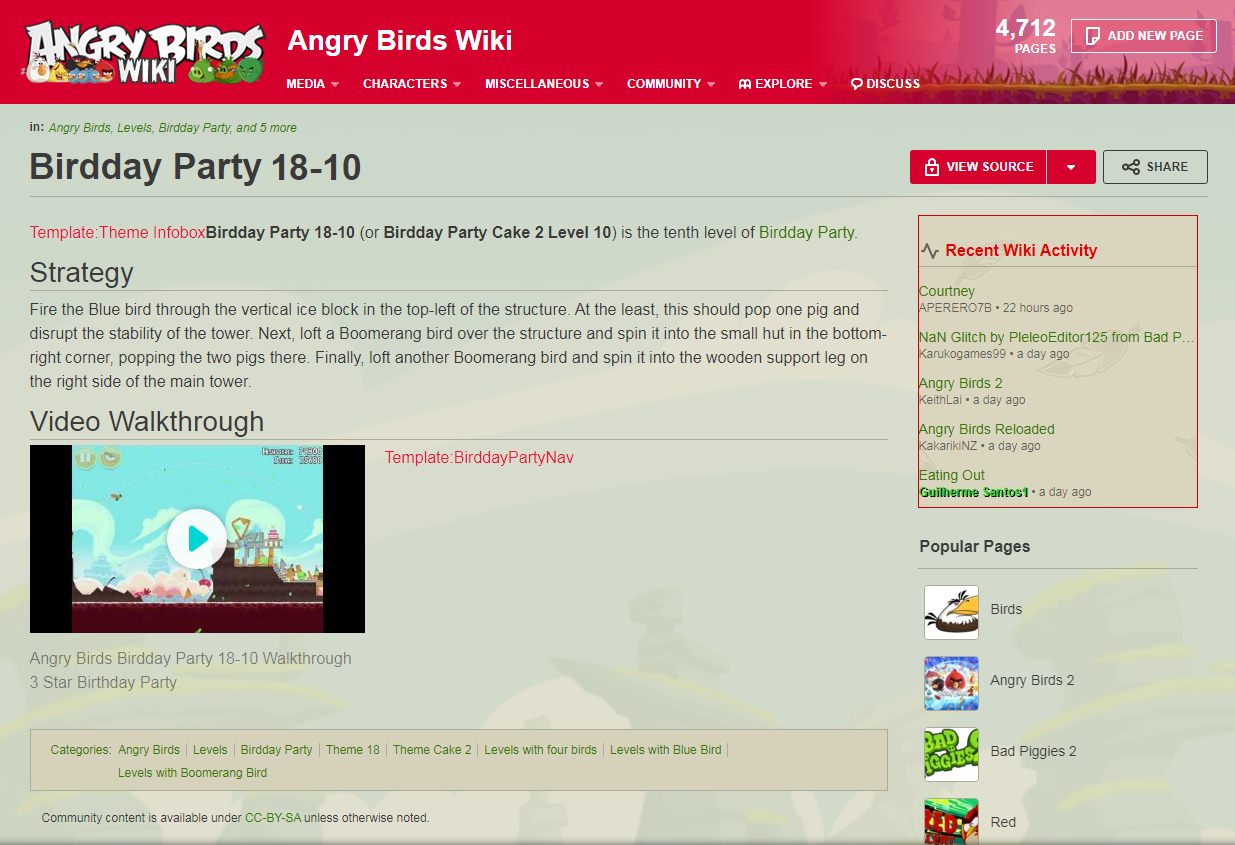Expand the View Source dropdown arrow
1235x845 pixels.
point(1071,167)
